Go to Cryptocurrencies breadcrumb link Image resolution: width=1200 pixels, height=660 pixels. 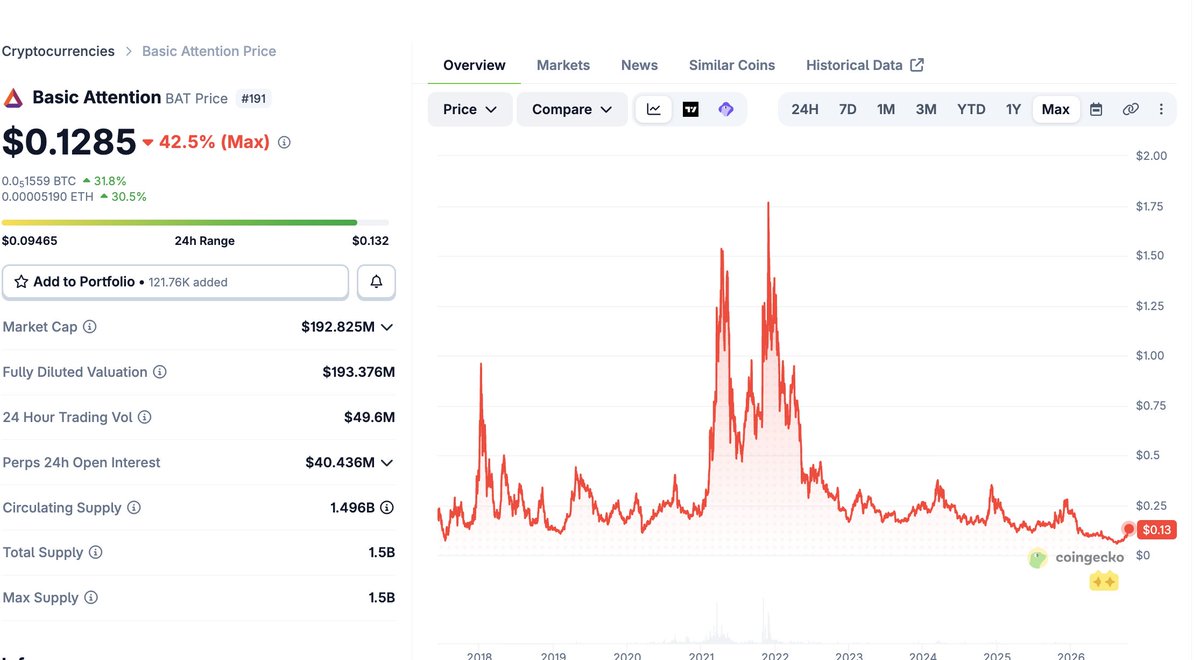pos(58,51)
